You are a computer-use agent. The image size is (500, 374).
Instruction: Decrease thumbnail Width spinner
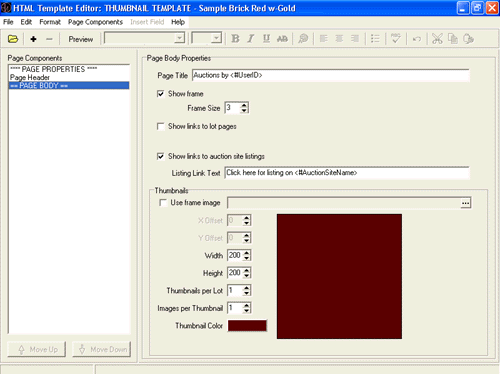tap(246, 258)
